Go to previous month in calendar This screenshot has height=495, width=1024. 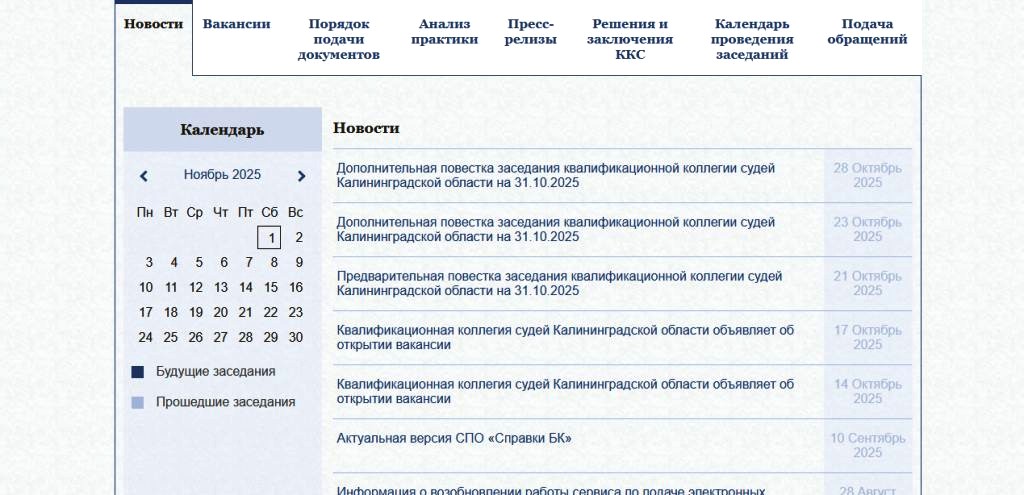point(144,176)
